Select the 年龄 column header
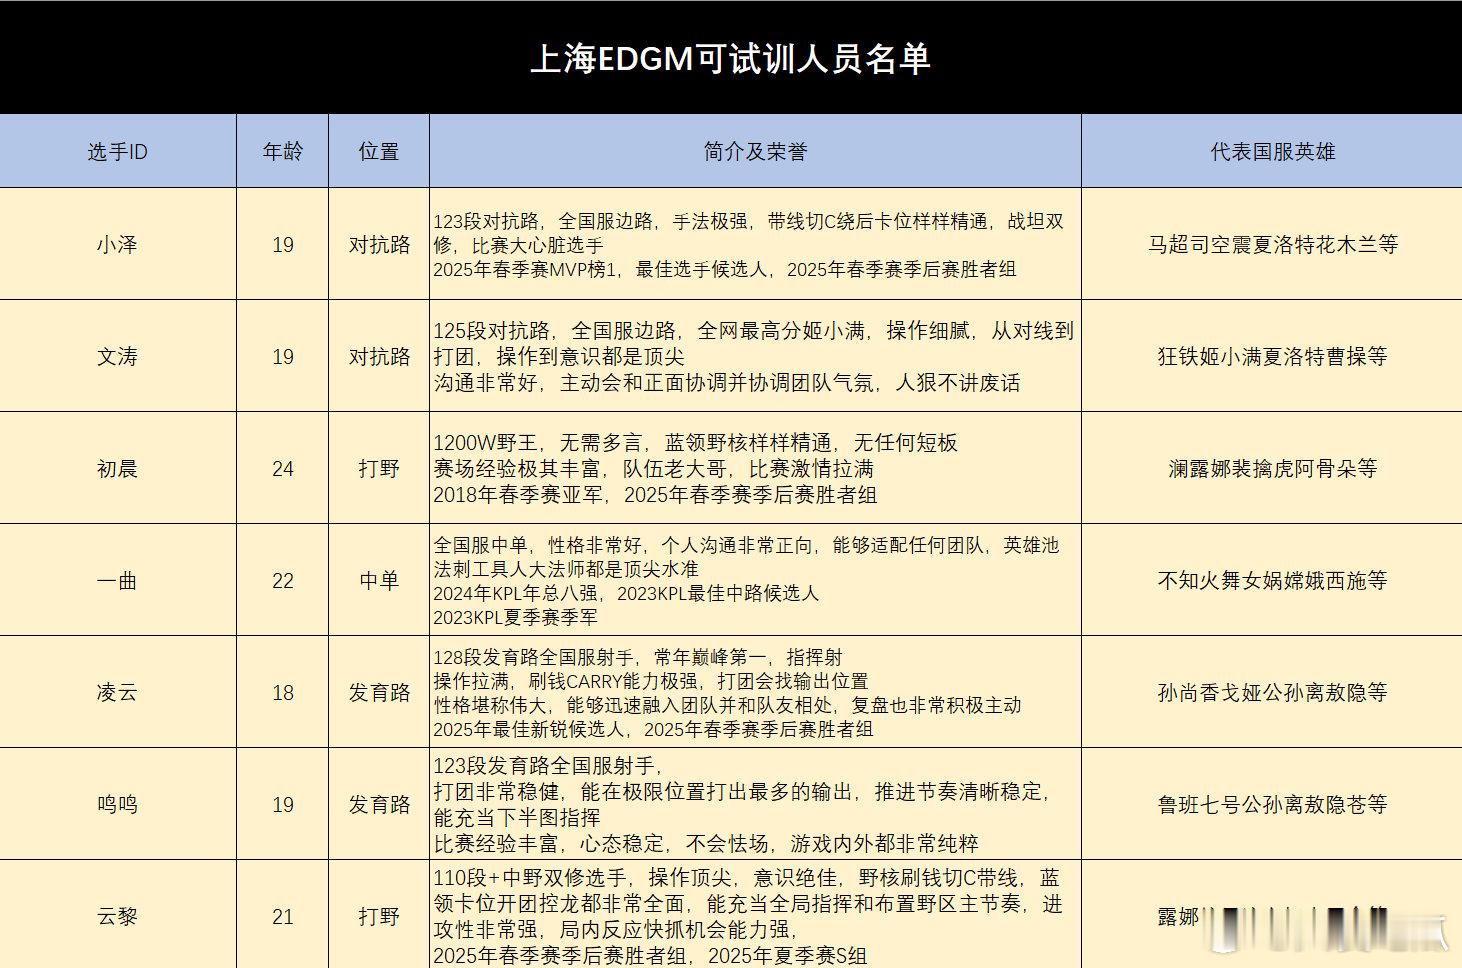 point(282,151)
